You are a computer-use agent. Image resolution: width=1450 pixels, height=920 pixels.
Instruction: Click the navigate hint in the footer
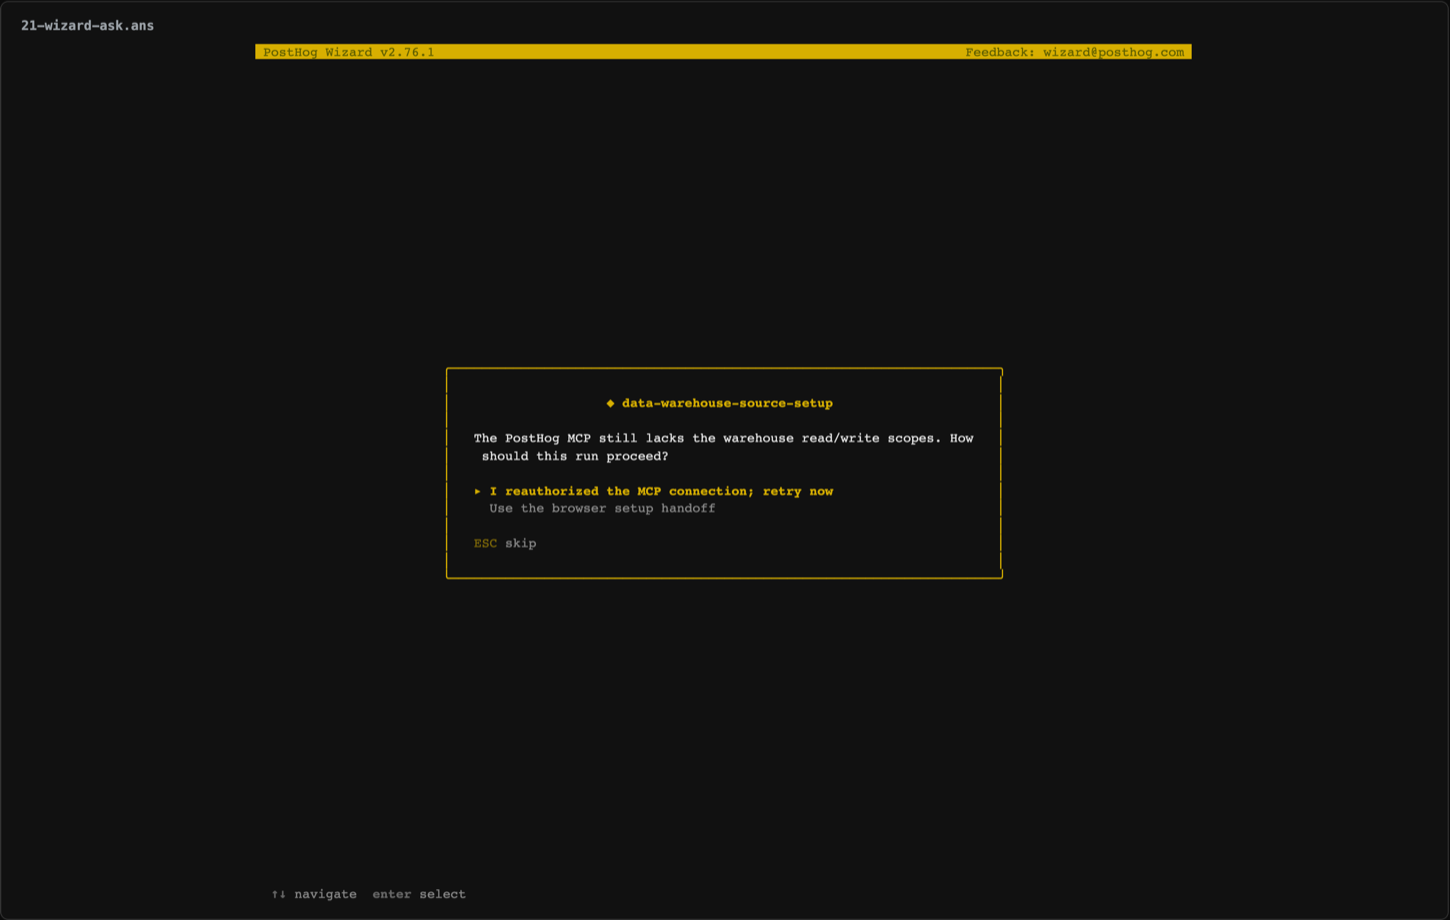coord(314,894)
